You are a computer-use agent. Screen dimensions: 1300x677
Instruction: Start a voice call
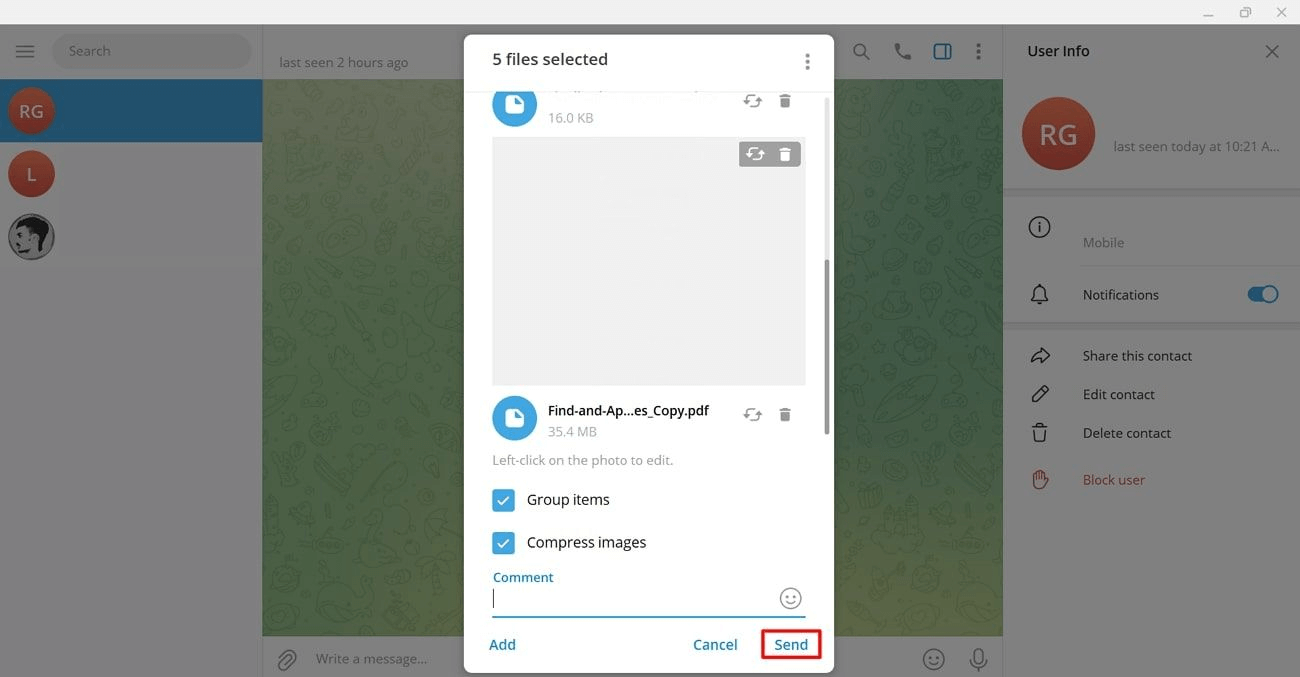[x=902, y=51]
